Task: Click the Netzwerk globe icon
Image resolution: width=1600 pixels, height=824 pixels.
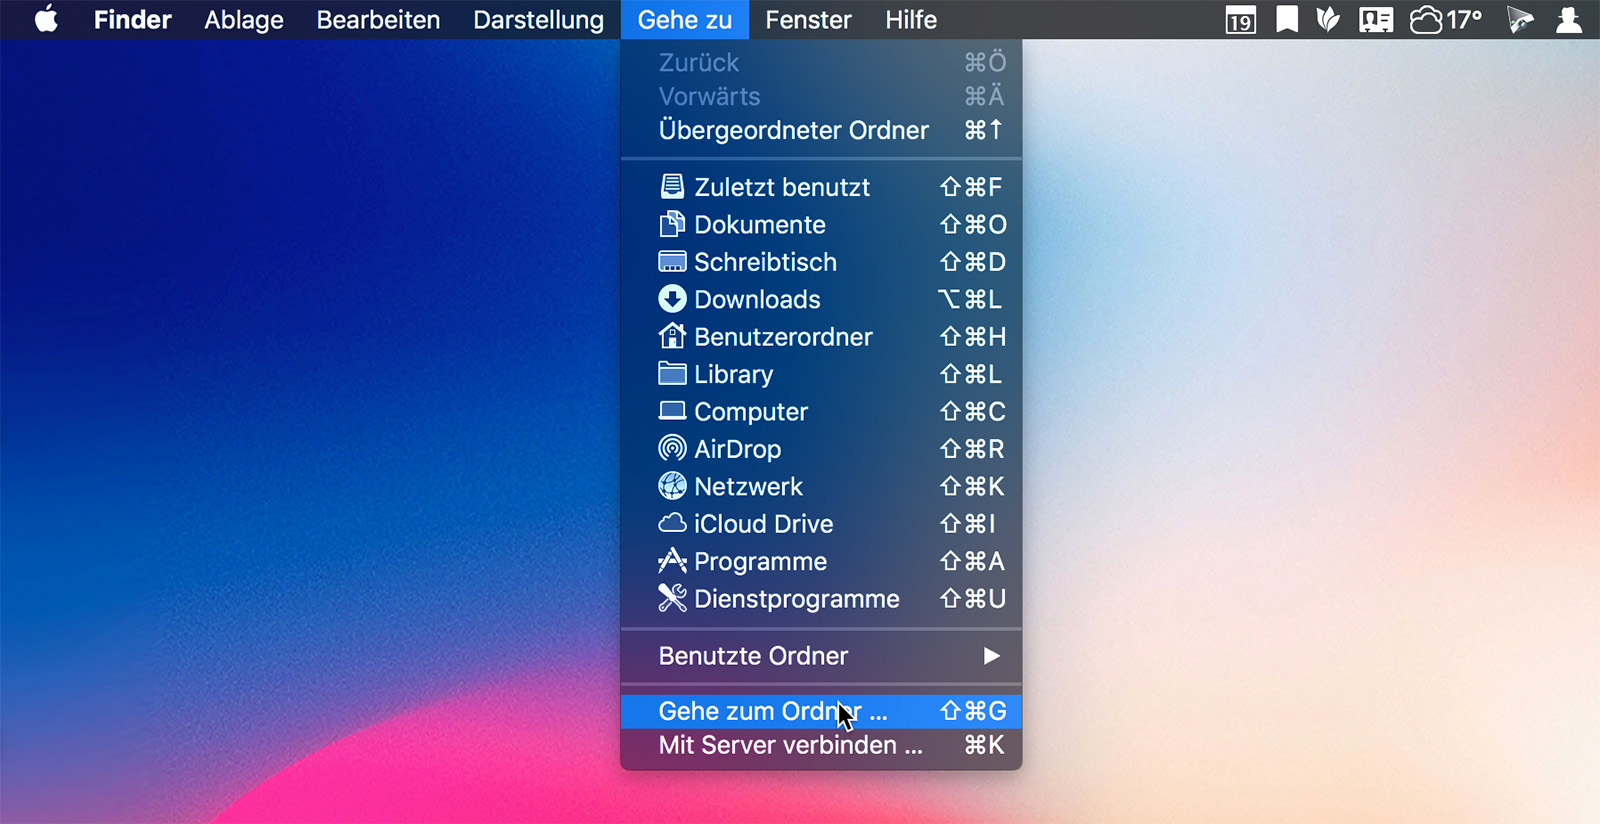Action: point(672,486)
